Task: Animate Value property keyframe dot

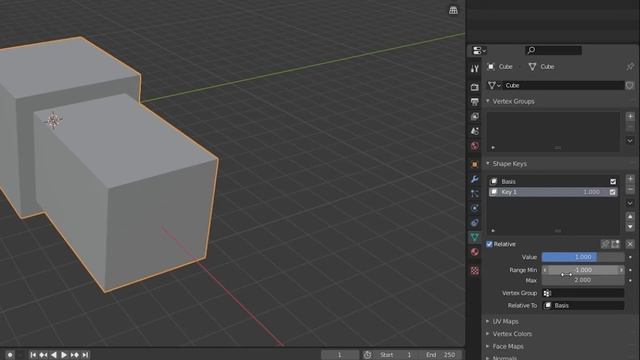Action: 631,257
